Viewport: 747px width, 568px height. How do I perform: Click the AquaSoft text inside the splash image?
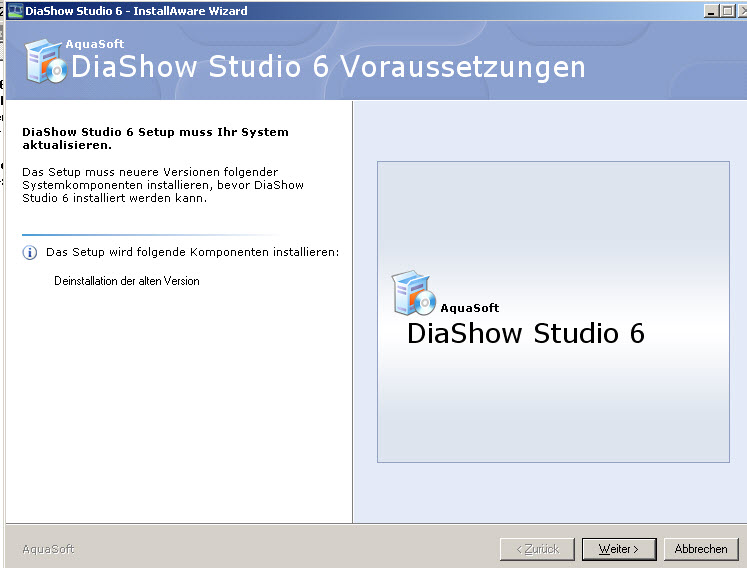pos(469,308)
